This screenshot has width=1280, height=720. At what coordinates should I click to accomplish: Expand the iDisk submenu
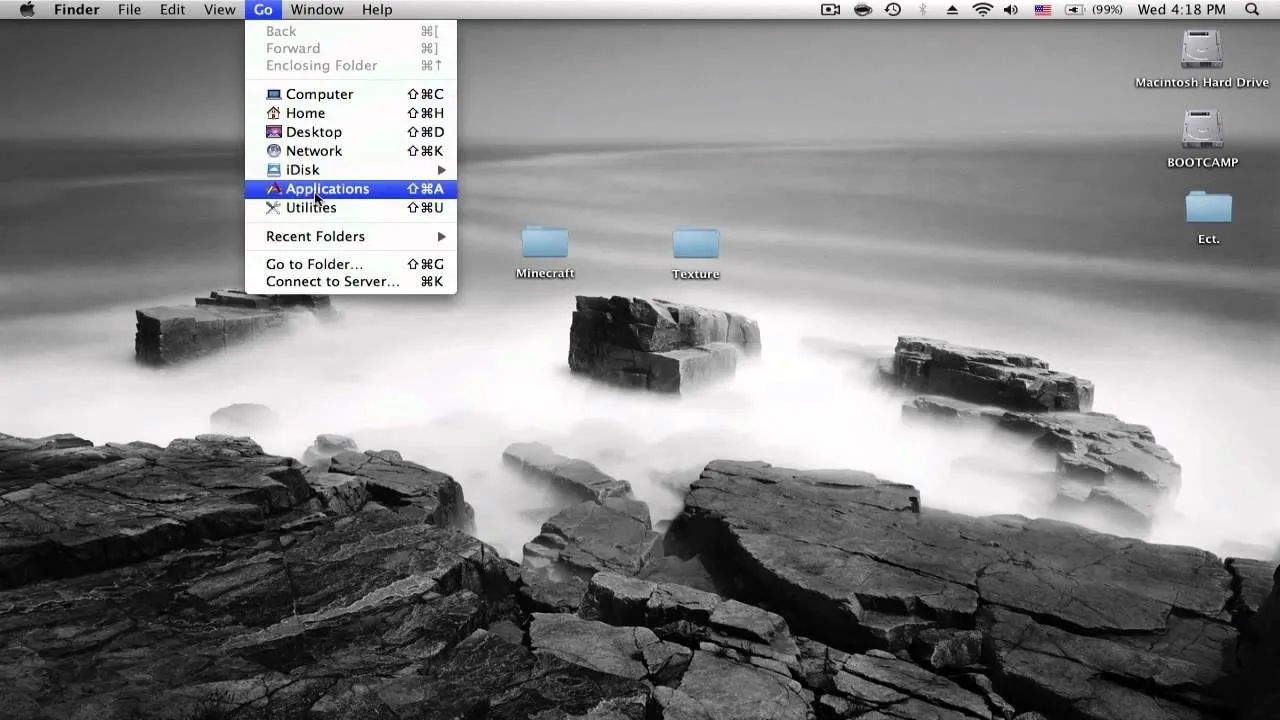pyautogui.click(x=351, y=170)
